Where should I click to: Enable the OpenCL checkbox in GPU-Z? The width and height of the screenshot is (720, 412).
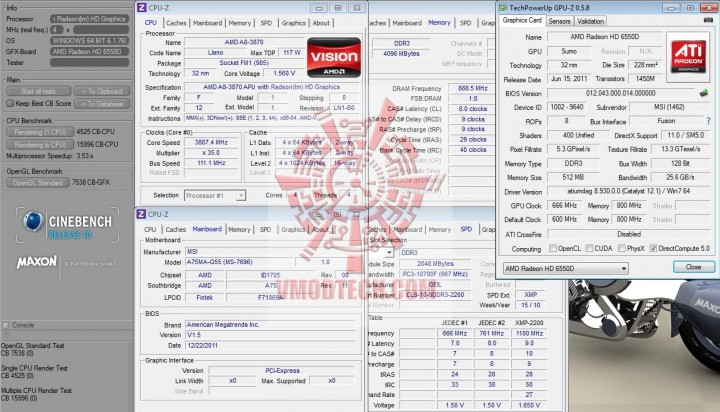pyautogui.click(x=553, y=248)
